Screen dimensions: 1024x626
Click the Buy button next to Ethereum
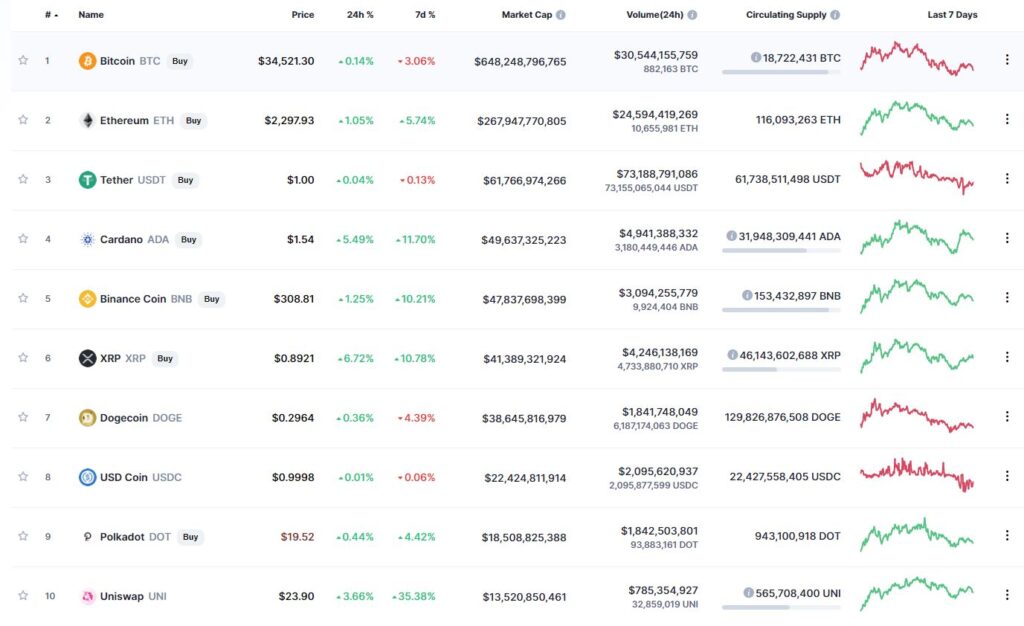193,120
